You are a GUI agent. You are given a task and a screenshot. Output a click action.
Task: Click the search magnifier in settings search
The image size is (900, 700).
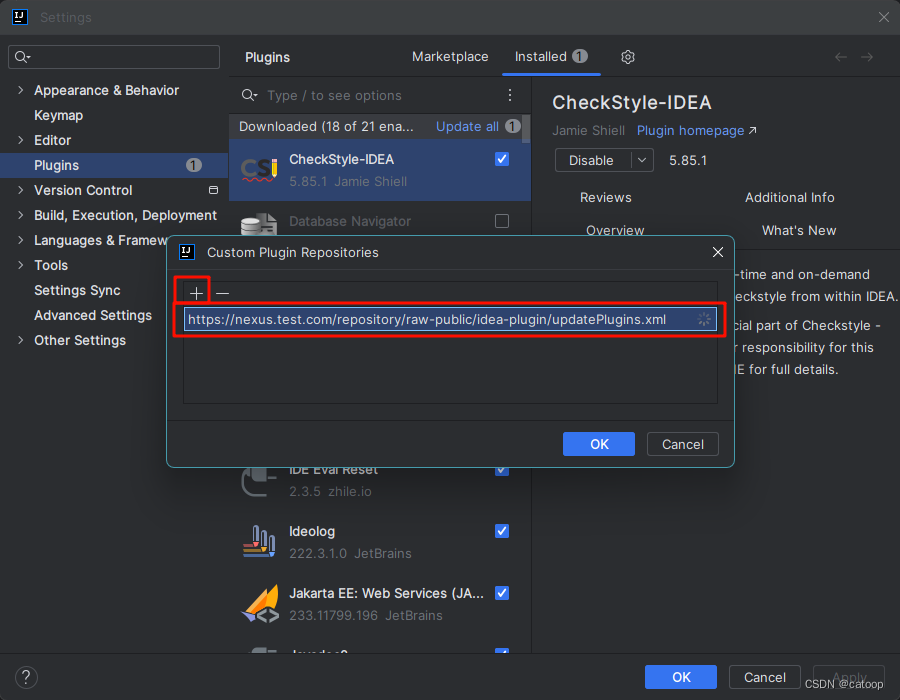(x=22, y=57)
